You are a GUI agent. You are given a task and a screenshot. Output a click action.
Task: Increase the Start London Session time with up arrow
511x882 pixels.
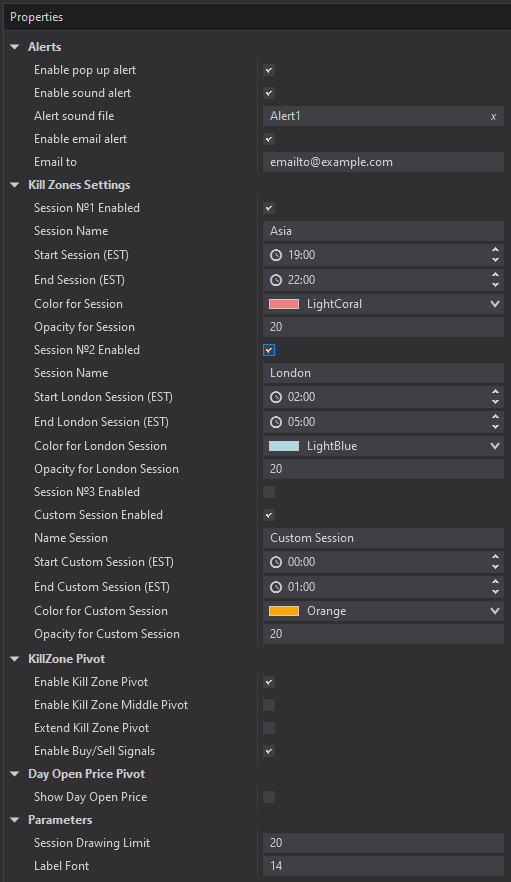tap(495, 392)
